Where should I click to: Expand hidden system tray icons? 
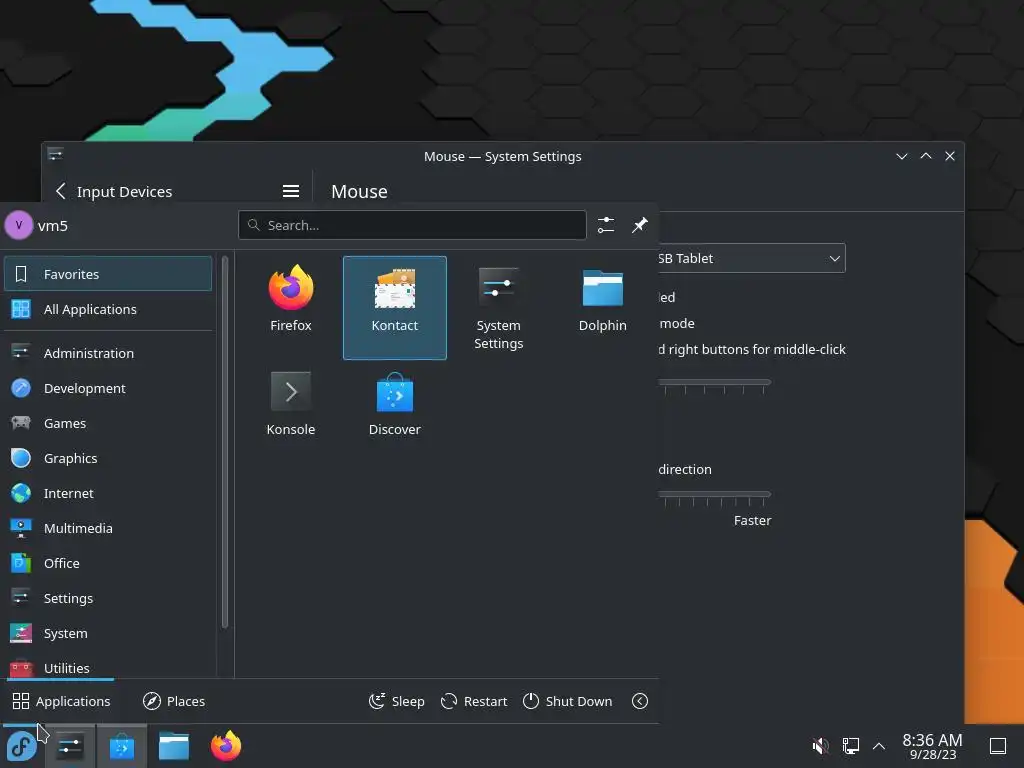[879, 745]
